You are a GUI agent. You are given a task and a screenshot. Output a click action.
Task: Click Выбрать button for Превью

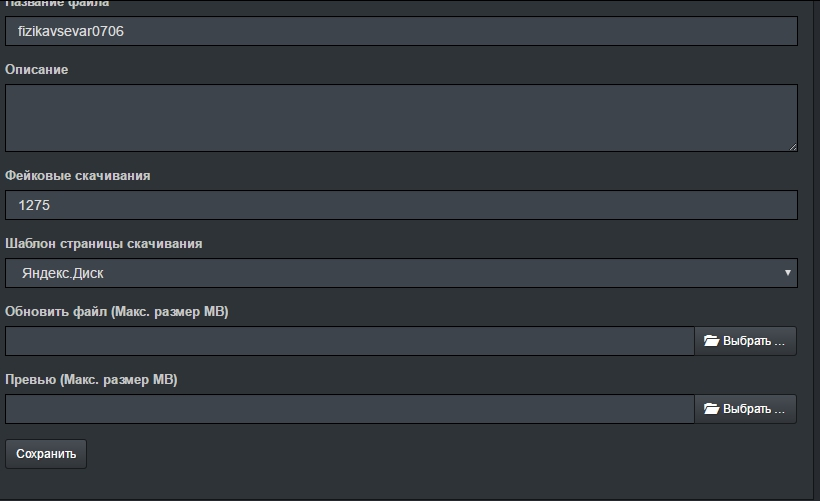click(x=746, y=409)
